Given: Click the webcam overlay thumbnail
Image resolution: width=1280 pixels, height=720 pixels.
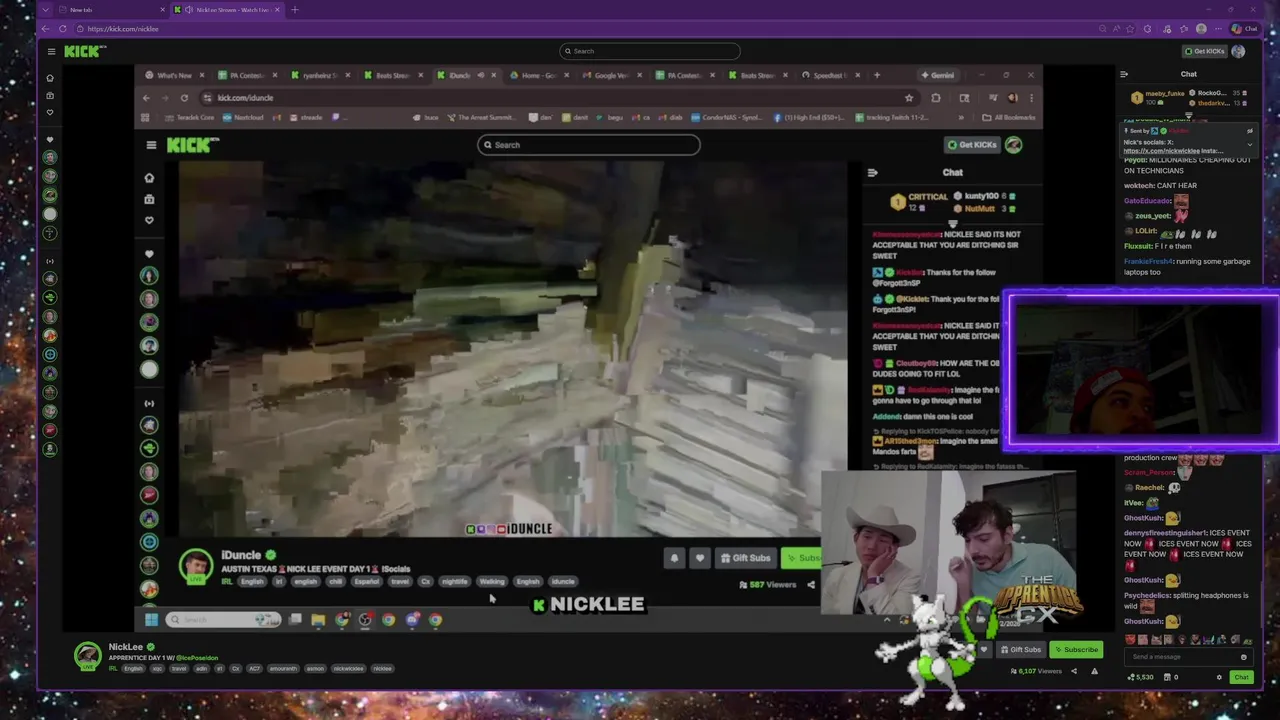Looking at the screenshot, I should tap(1141, 369).
